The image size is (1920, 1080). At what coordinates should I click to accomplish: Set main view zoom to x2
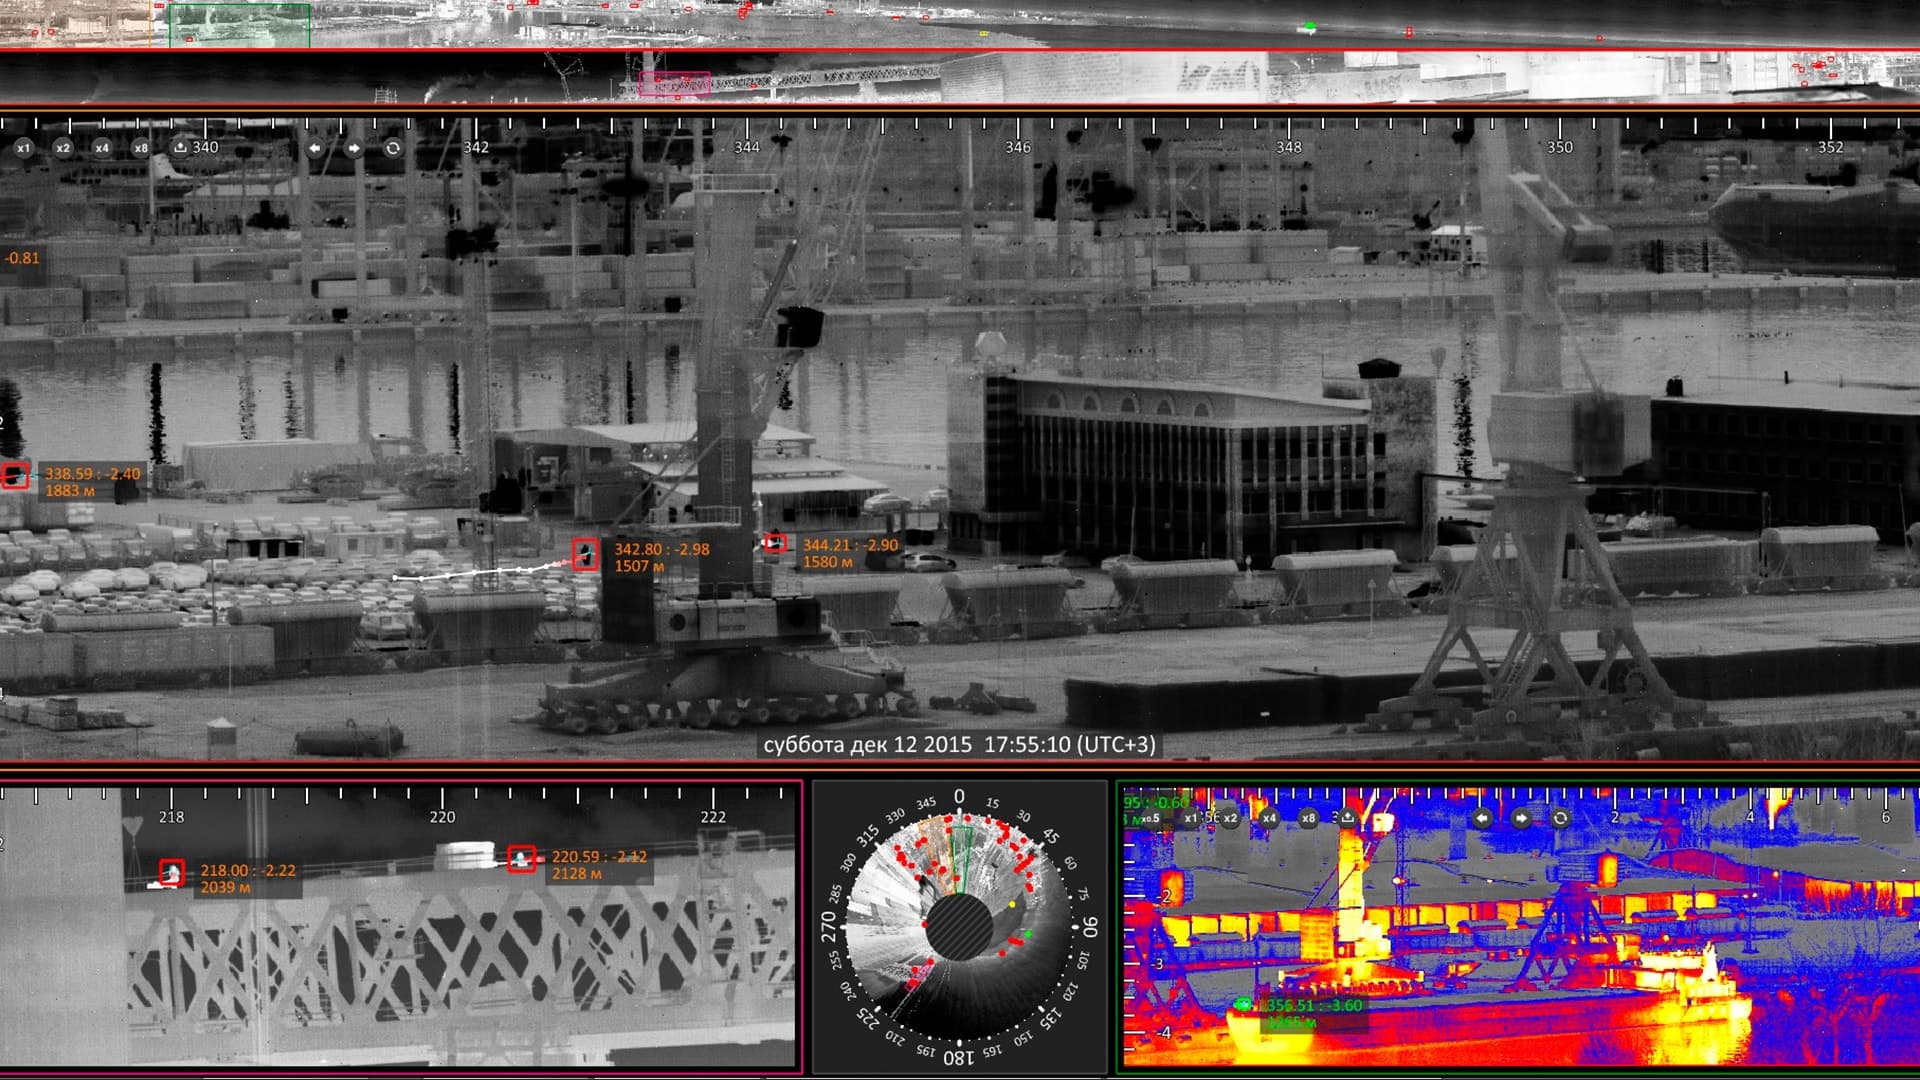(63, 148)
